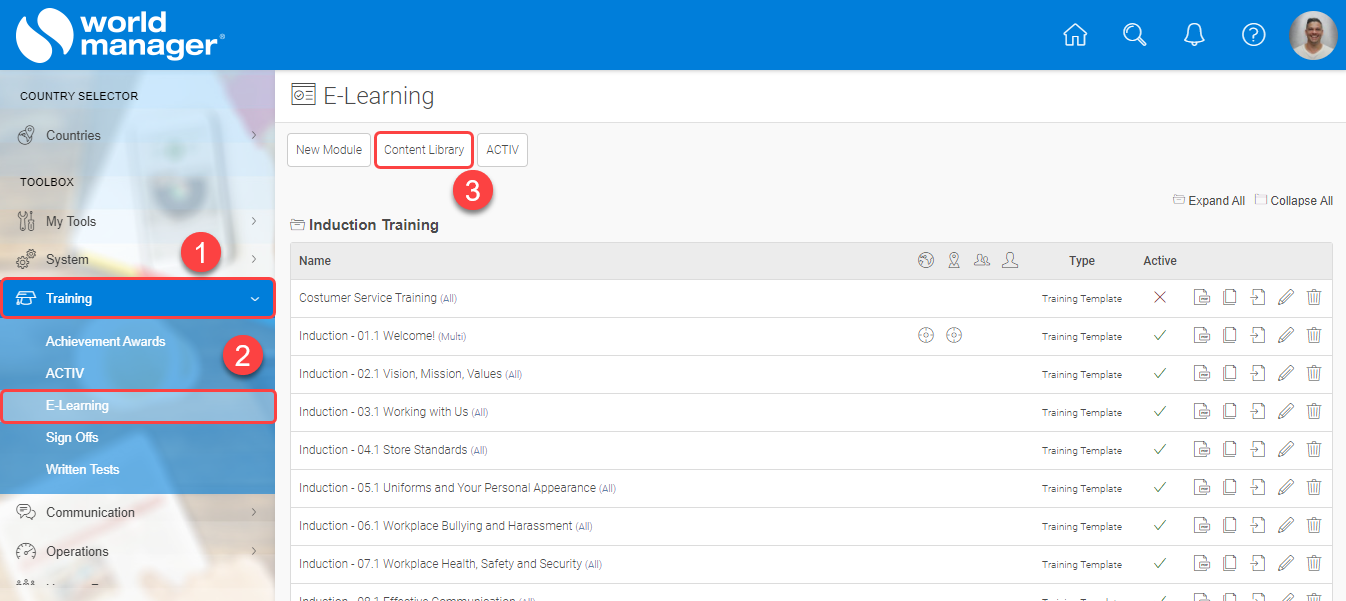Open the search magnifier in header
The image size is (1346, 601).
tap(1134, 35)
